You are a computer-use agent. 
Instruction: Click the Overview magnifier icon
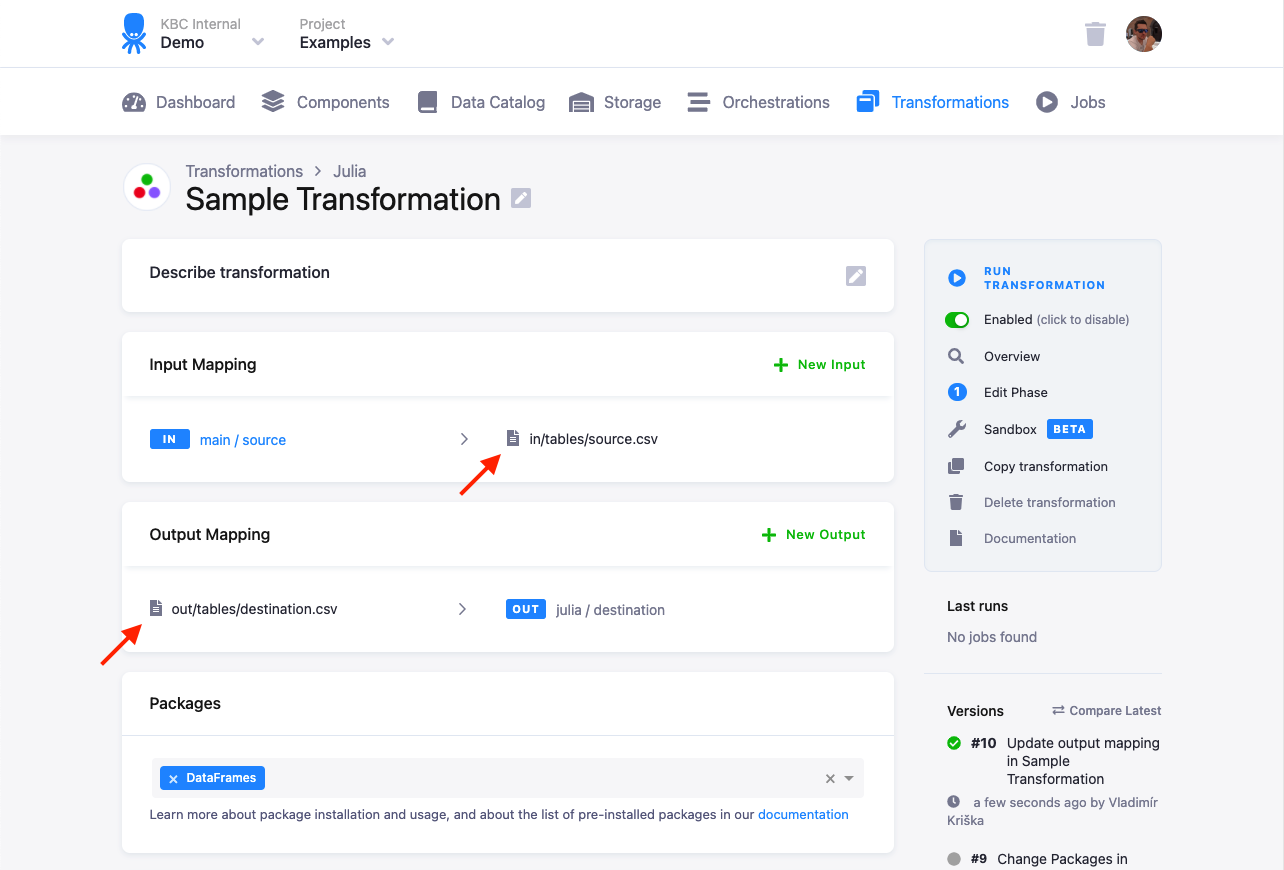click(x=956, y=356)
